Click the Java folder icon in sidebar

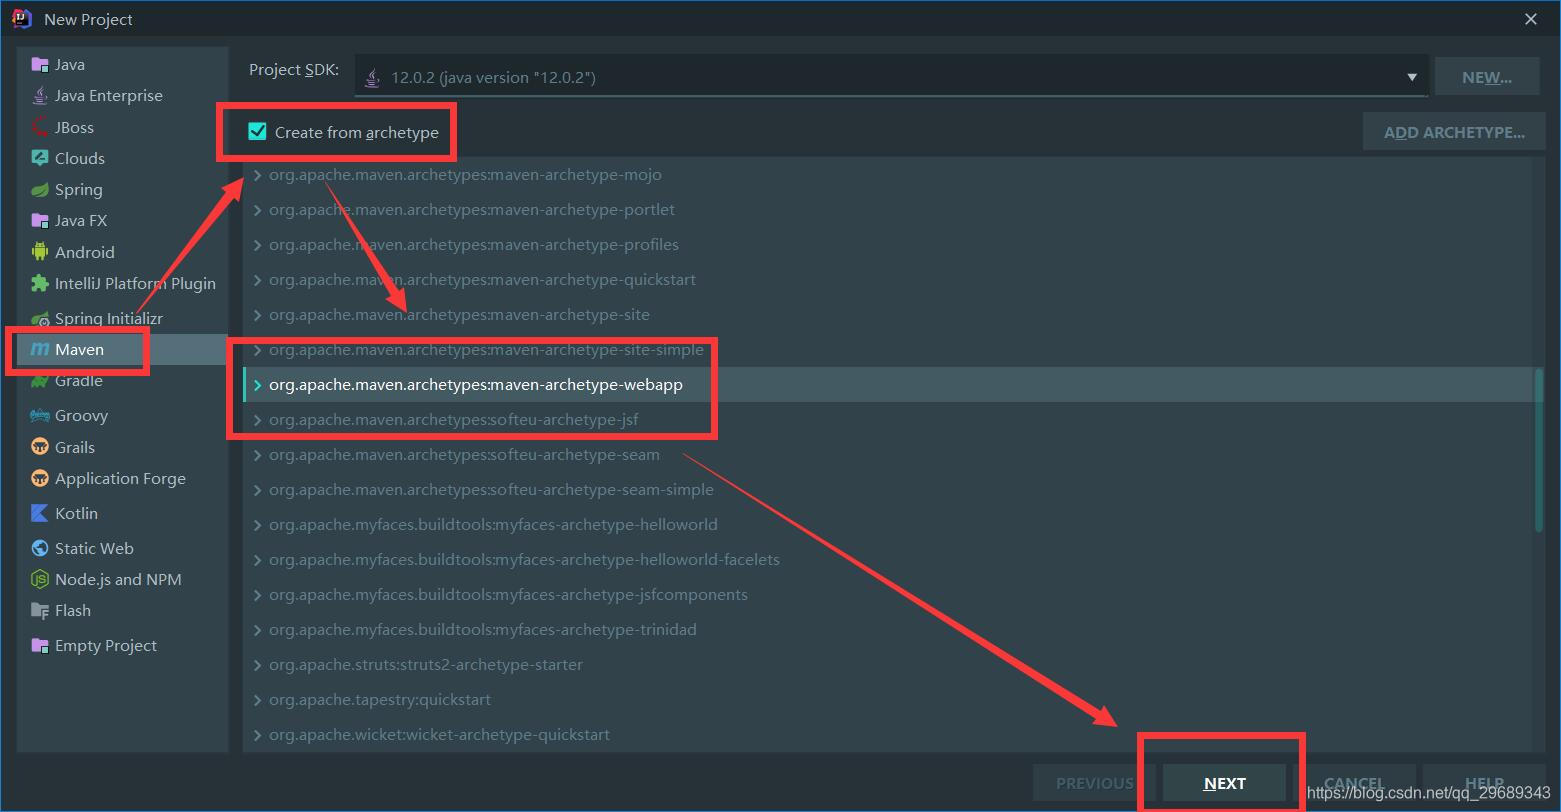40,64
